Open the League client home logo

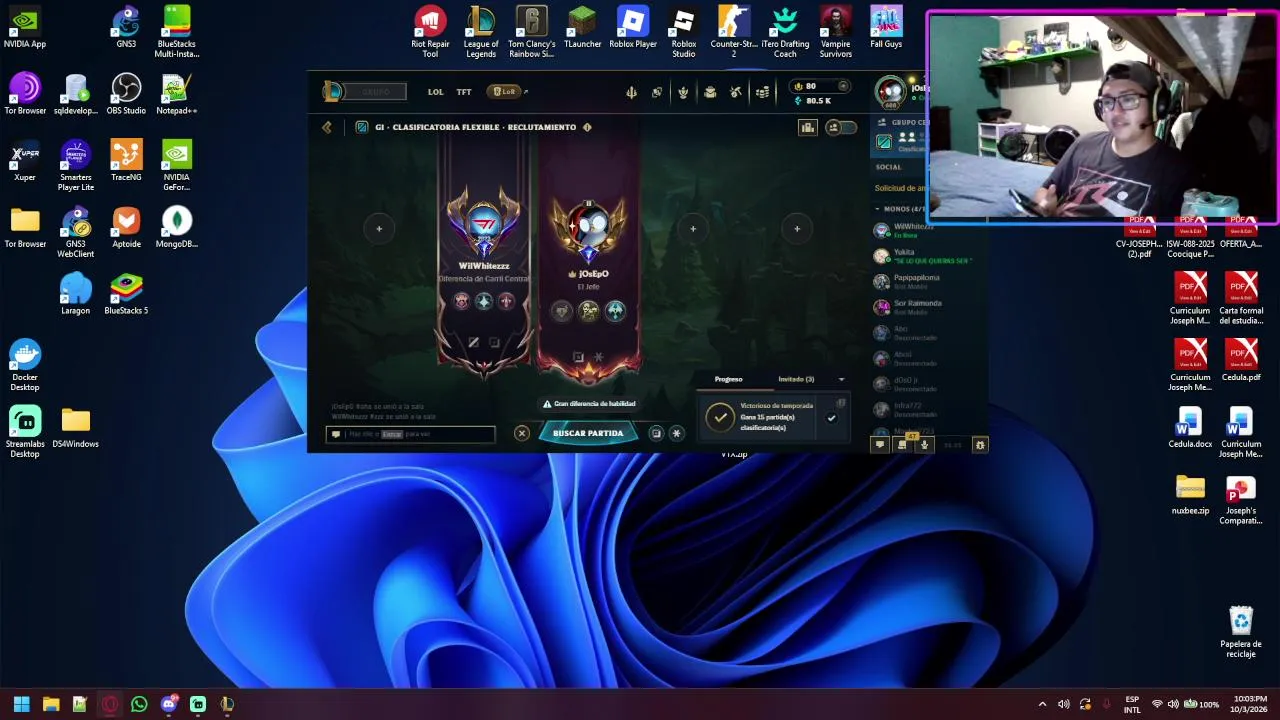[x=332, y=92]
